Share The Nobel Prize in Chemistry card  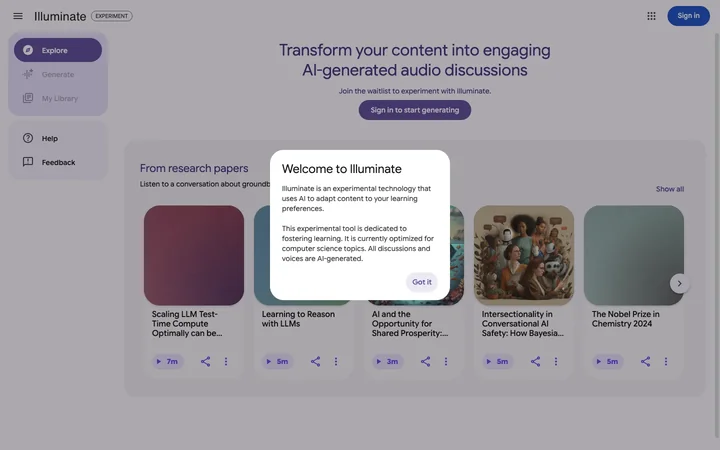click(x=646, y=361)
